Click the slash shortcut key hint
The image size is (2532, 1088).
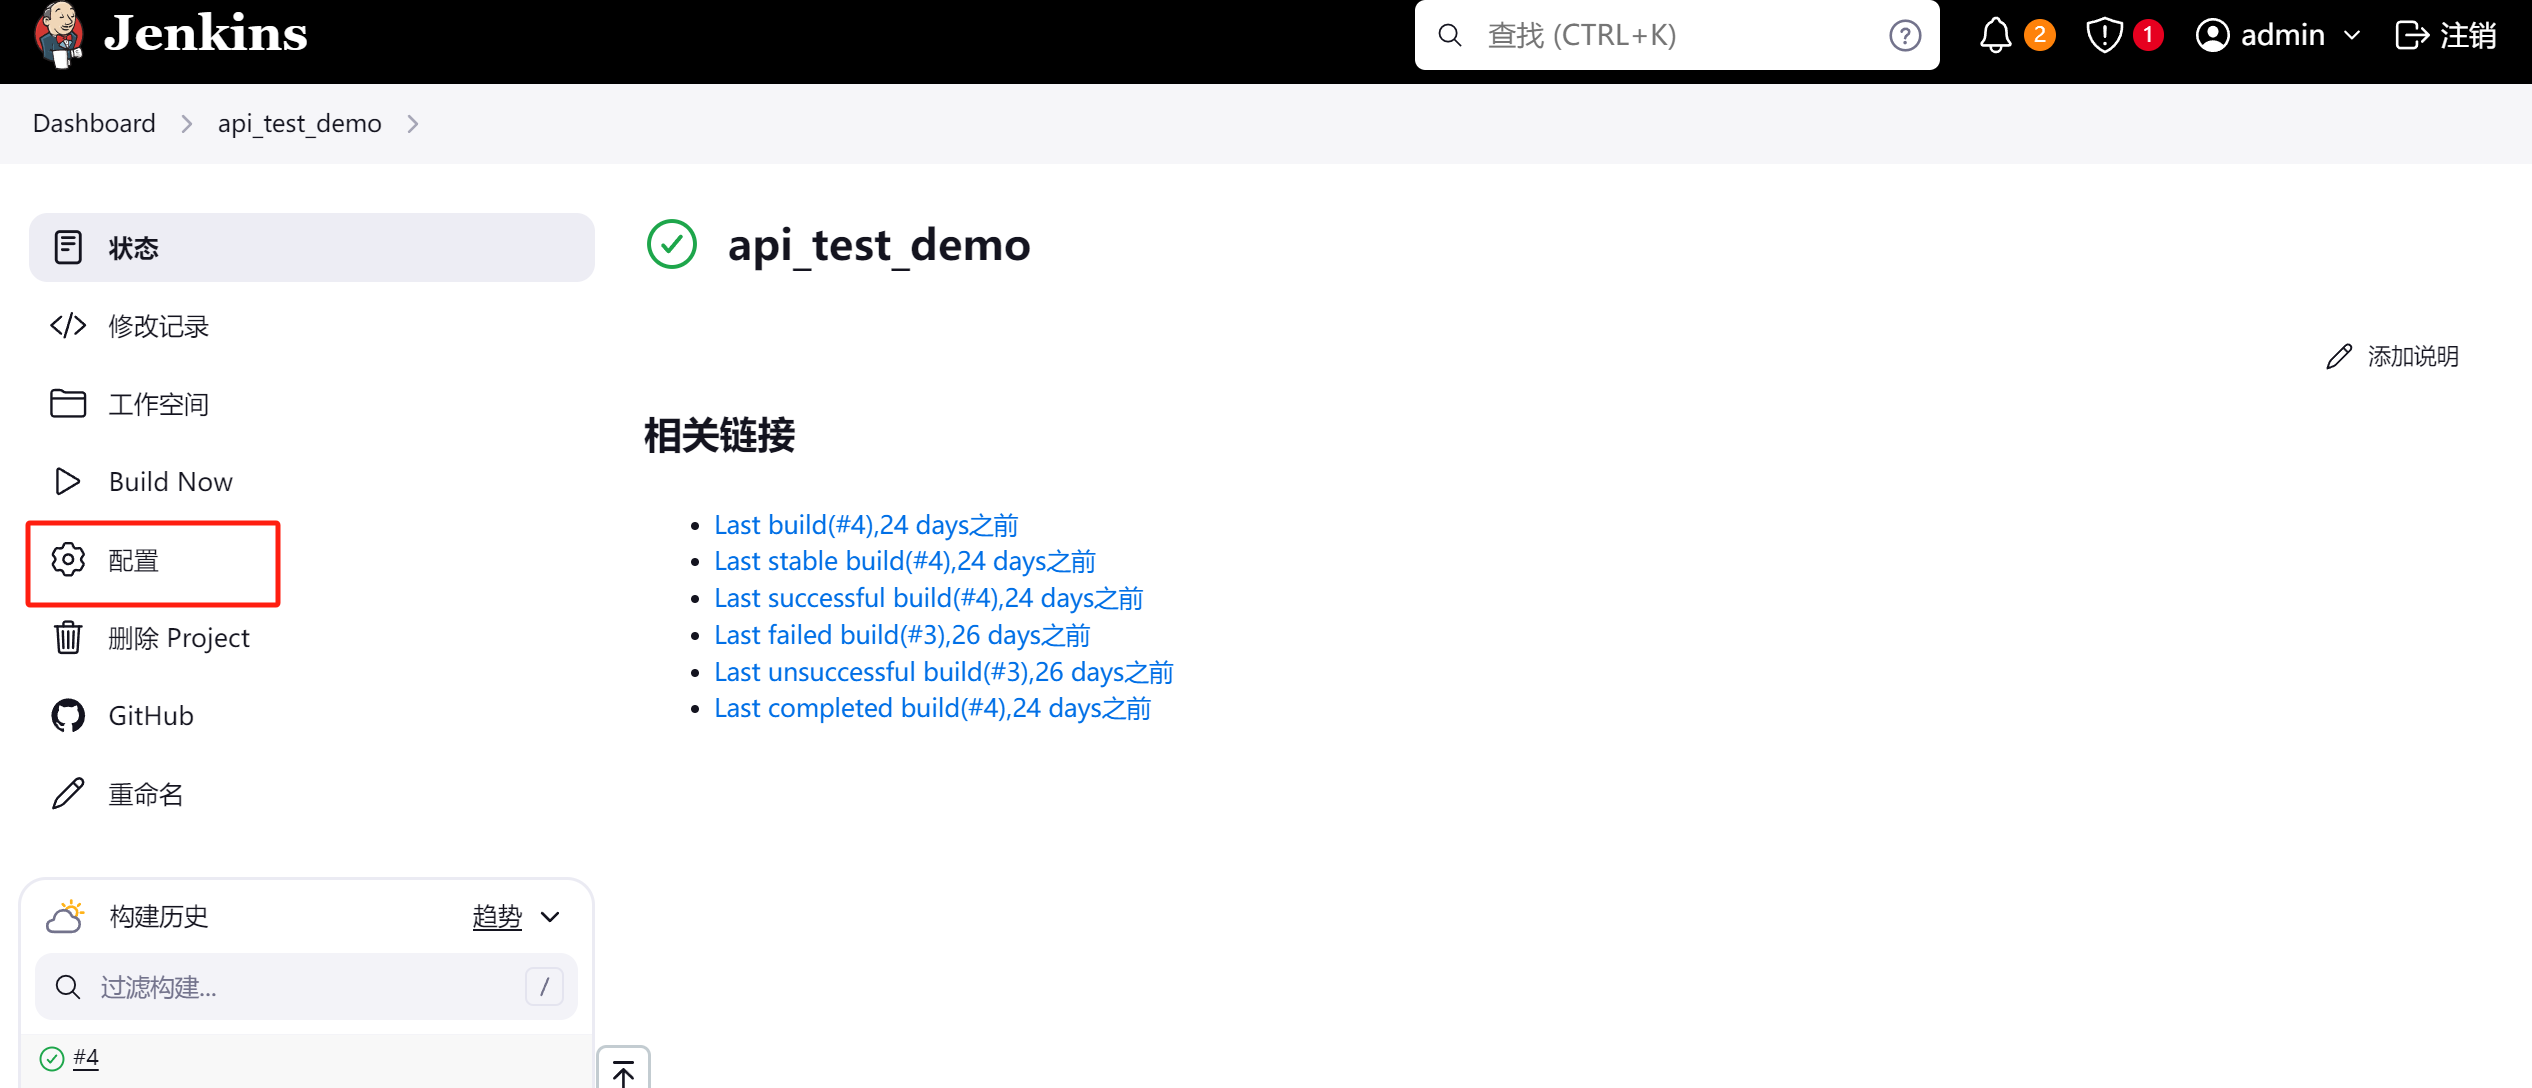point(544,987)
